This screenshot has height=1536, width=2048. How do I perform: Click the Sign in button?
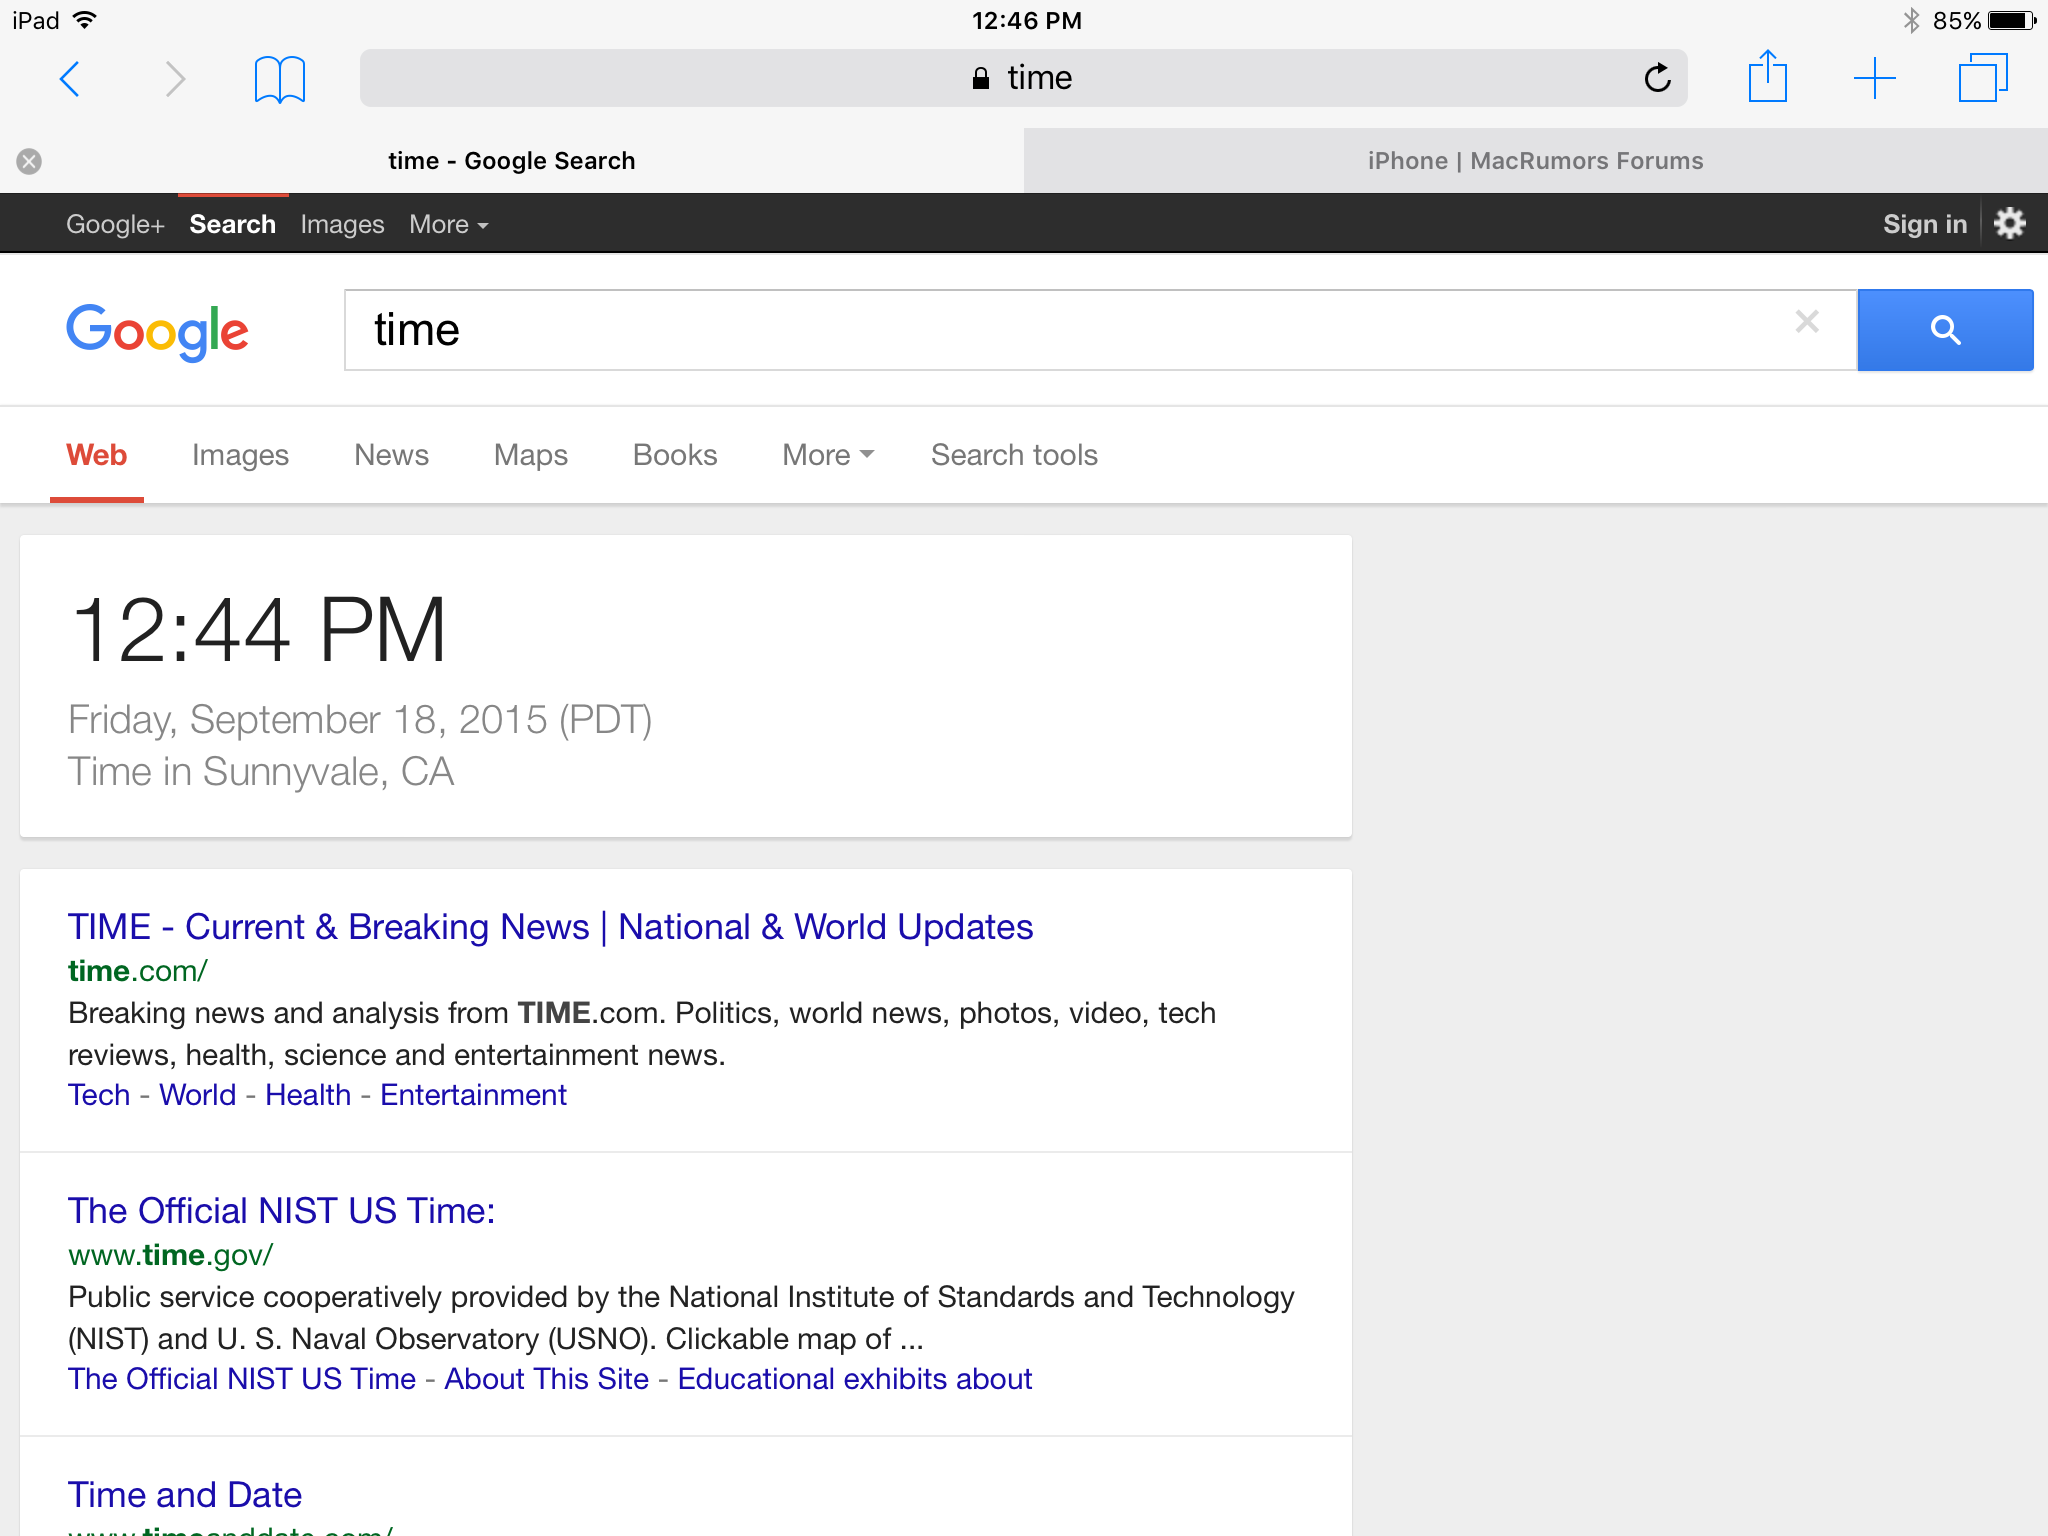point(1925,224)
